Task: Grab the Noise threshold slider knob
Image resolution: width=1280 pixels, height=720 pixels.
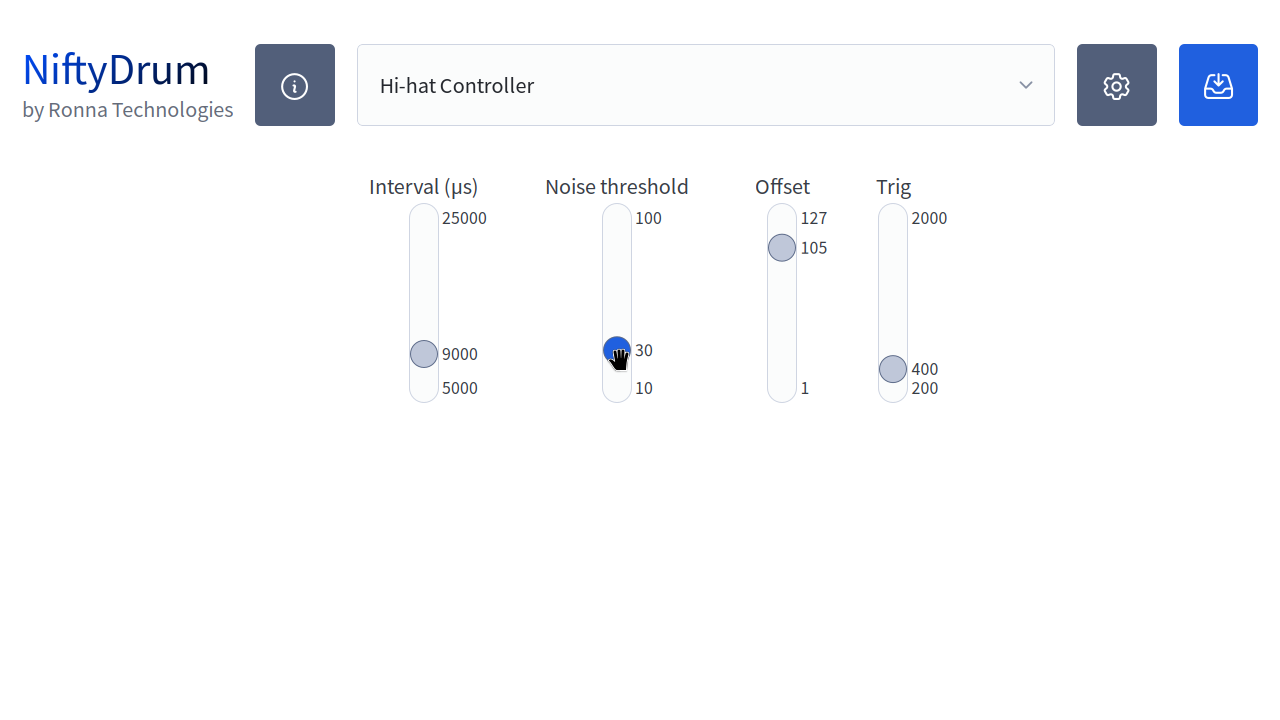Action: [x=617, y=350]
